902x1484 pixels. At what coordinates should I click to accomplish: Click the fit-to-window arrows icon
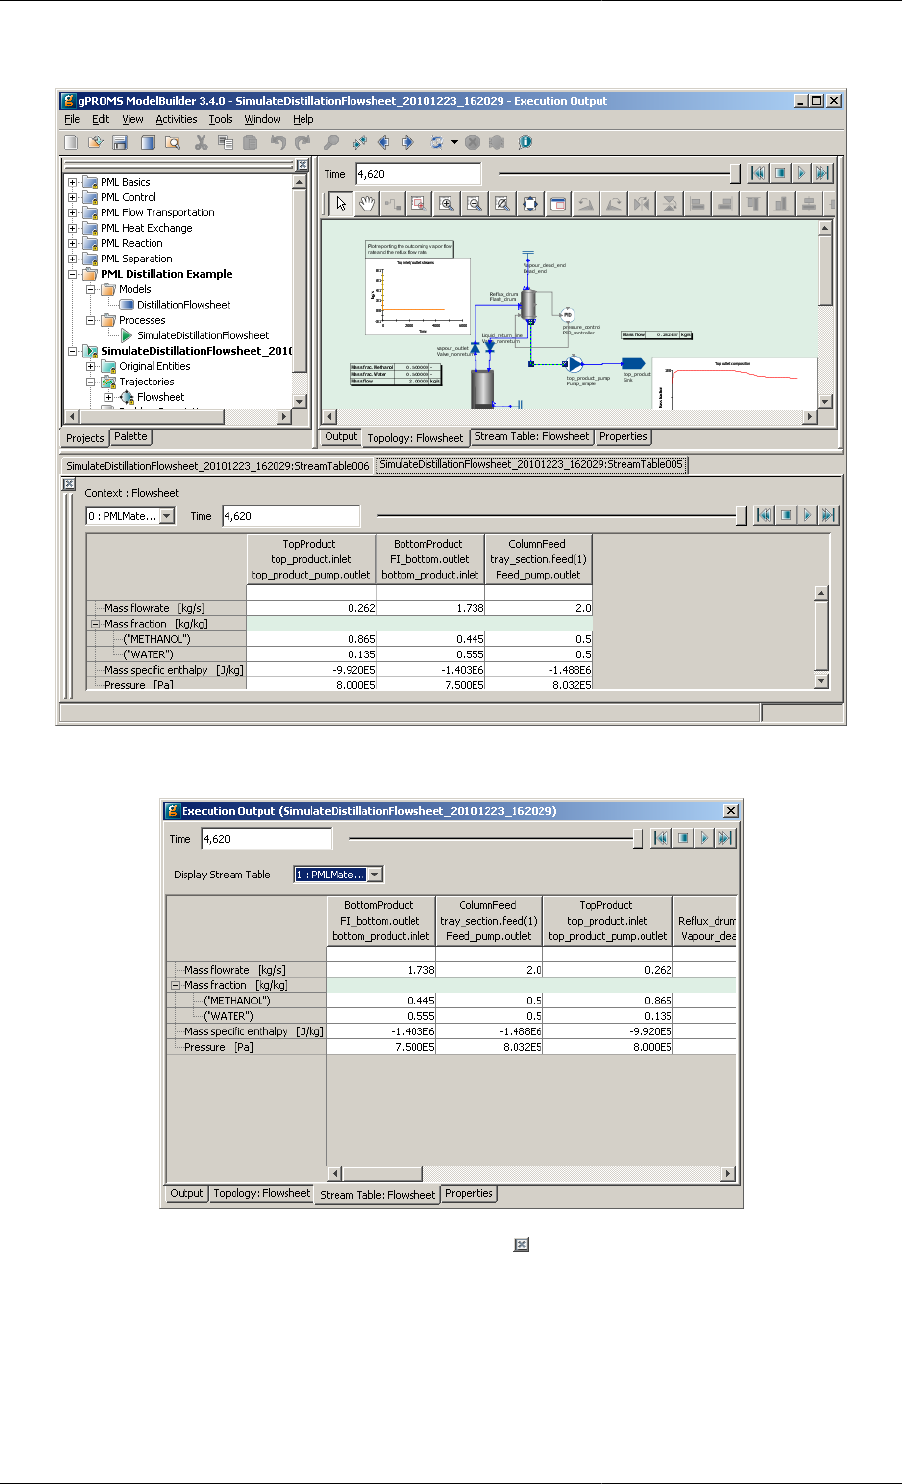tap(530, 204)
